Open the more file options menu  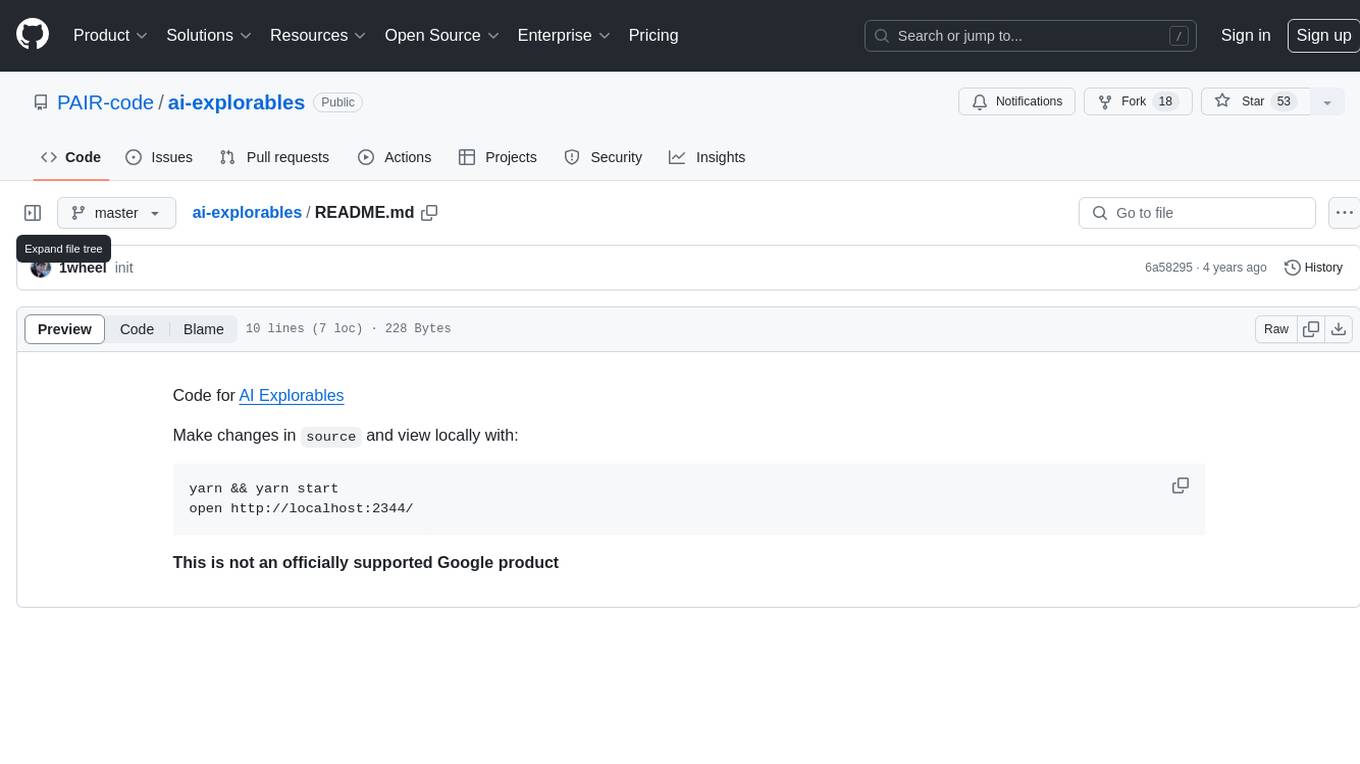pyautogui.click(x=1344, y=213)
